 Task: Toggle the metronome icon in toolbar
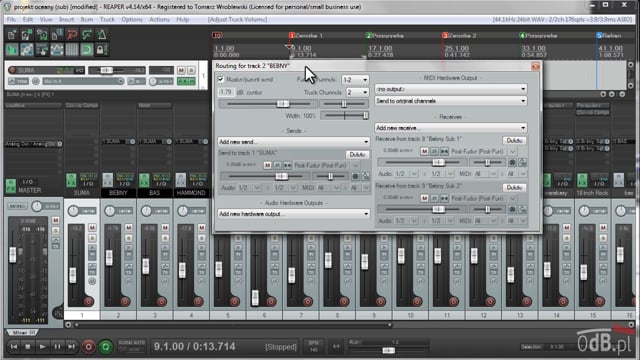(101, 35)
